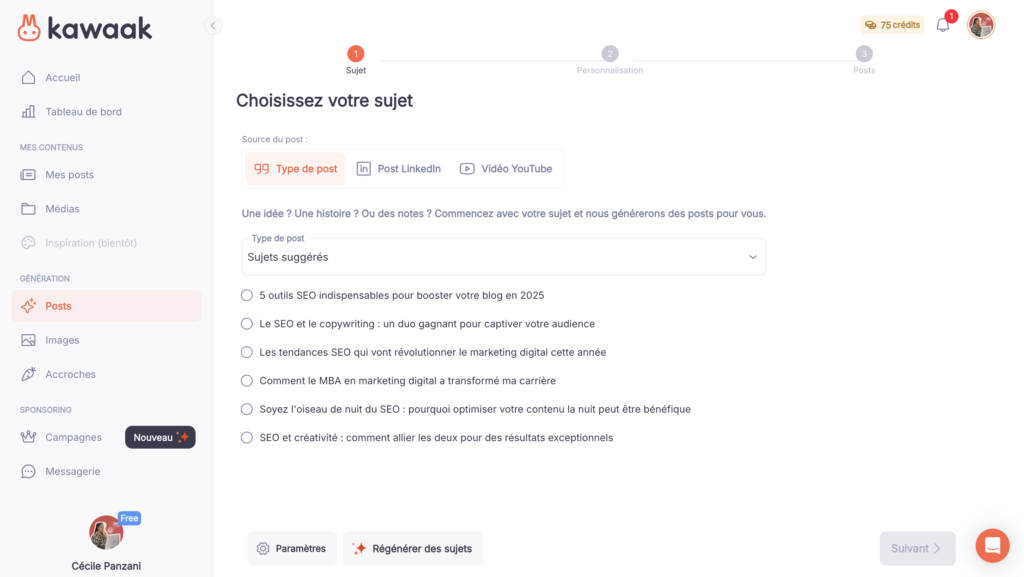Select the first suggested SEO topic
The image size is (1024, 577).
point(245,295)
